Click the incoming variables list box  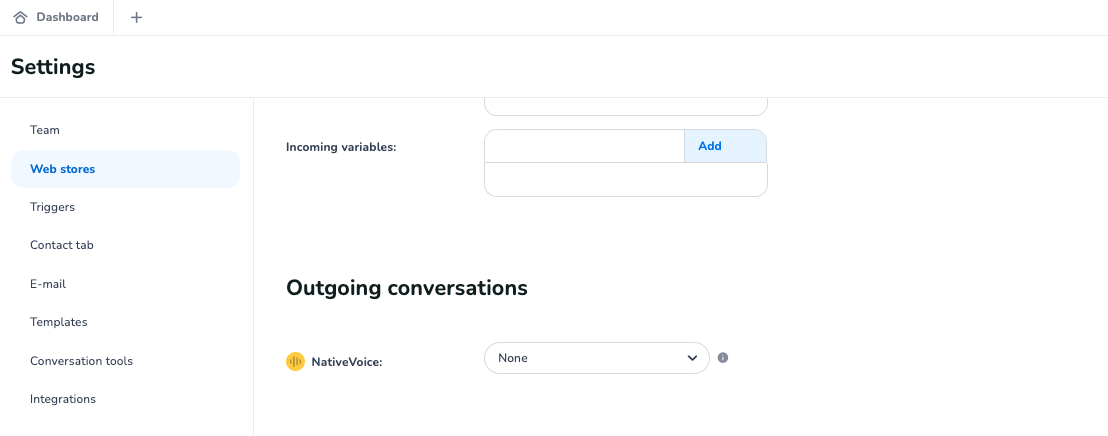pos(625,180)
